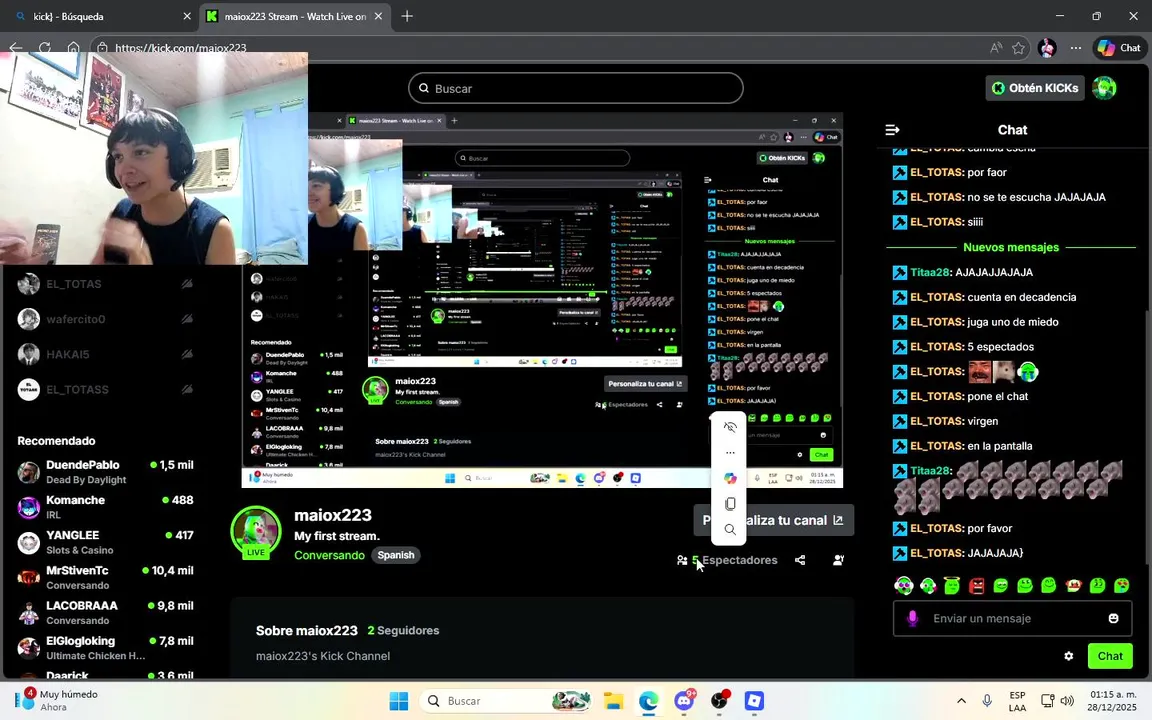Image resolution: width=1152 pixels, height=720 pixels.
Task: Click the purple microphone icon in message box
Action: click(912, 619)
